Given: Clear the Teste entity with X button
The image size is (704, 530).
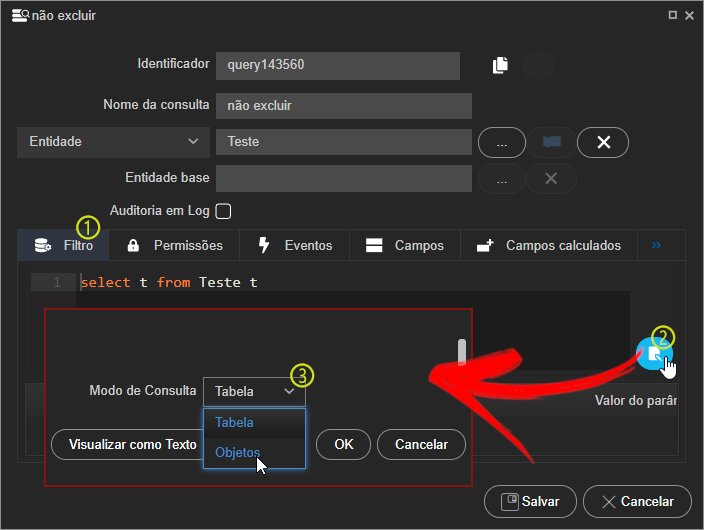Looking at the screenshot, I should pos(603,142).
